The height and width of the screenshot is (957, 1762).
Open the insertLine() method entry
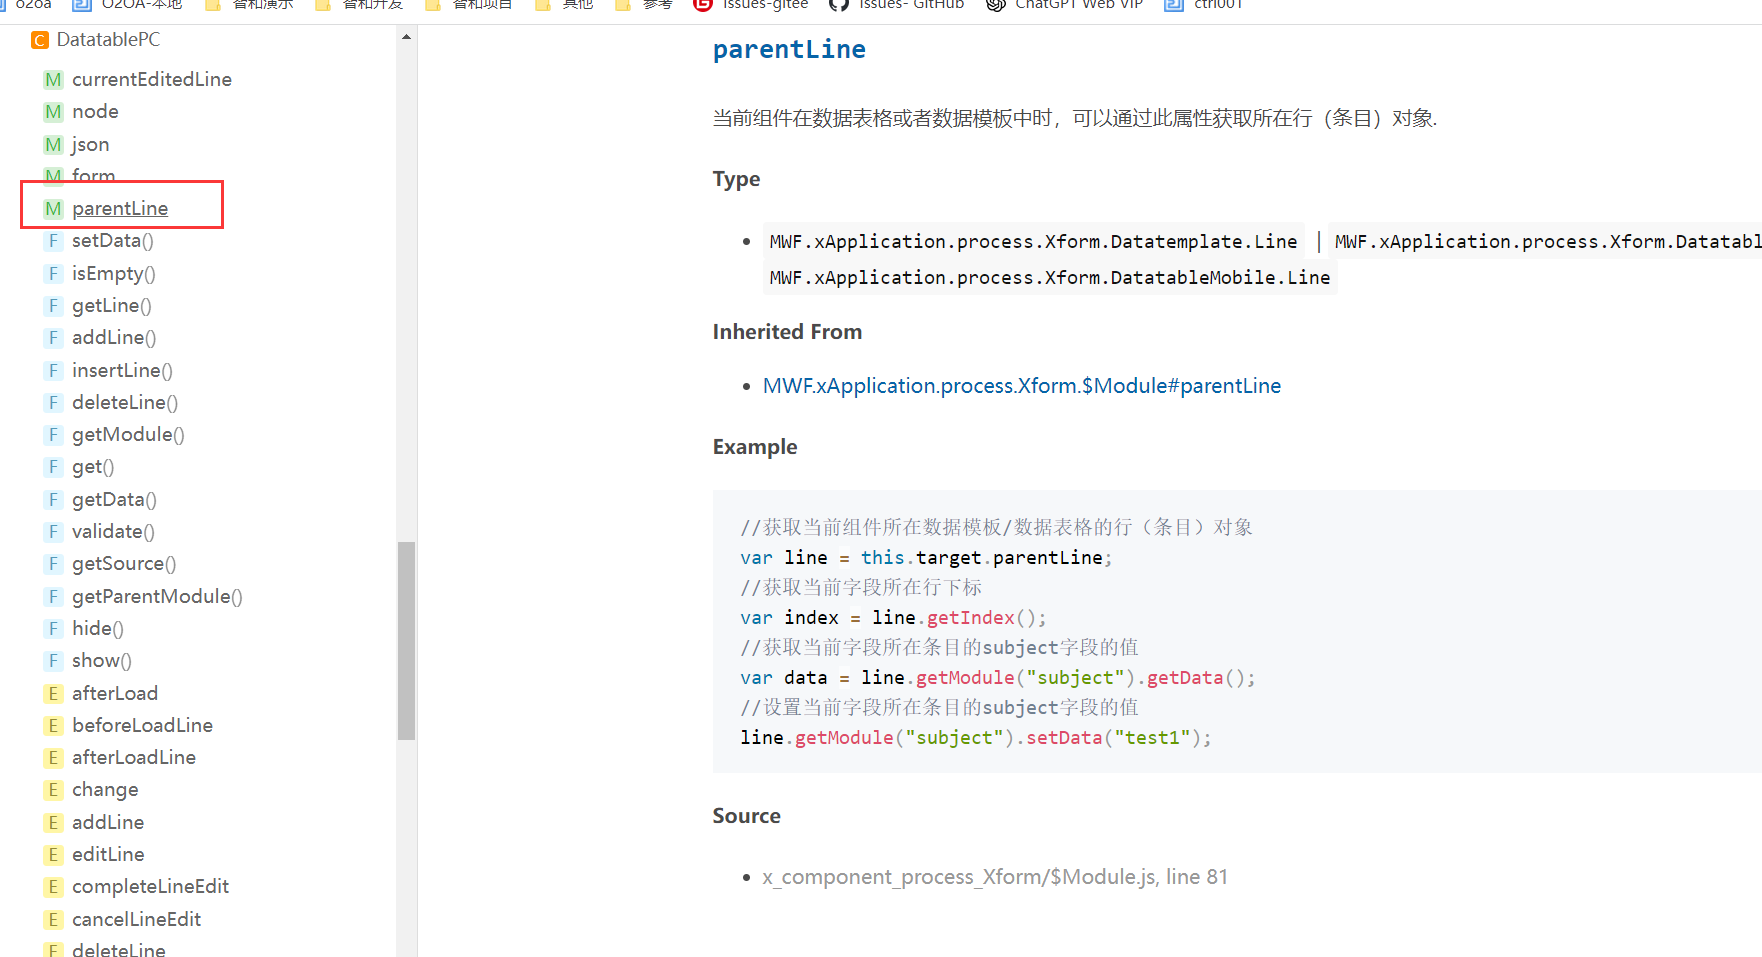coord(122,371)
